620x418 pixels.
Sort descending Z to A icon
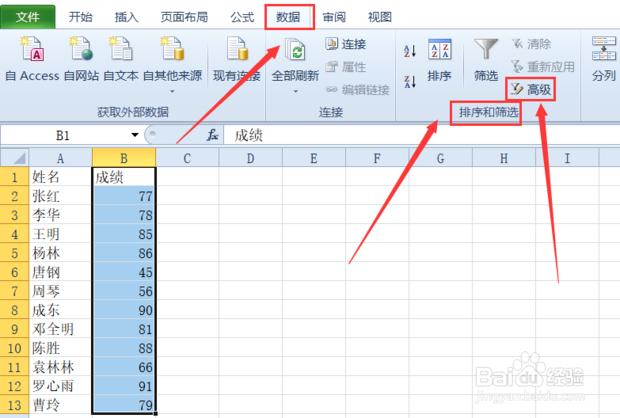point(410,81)
